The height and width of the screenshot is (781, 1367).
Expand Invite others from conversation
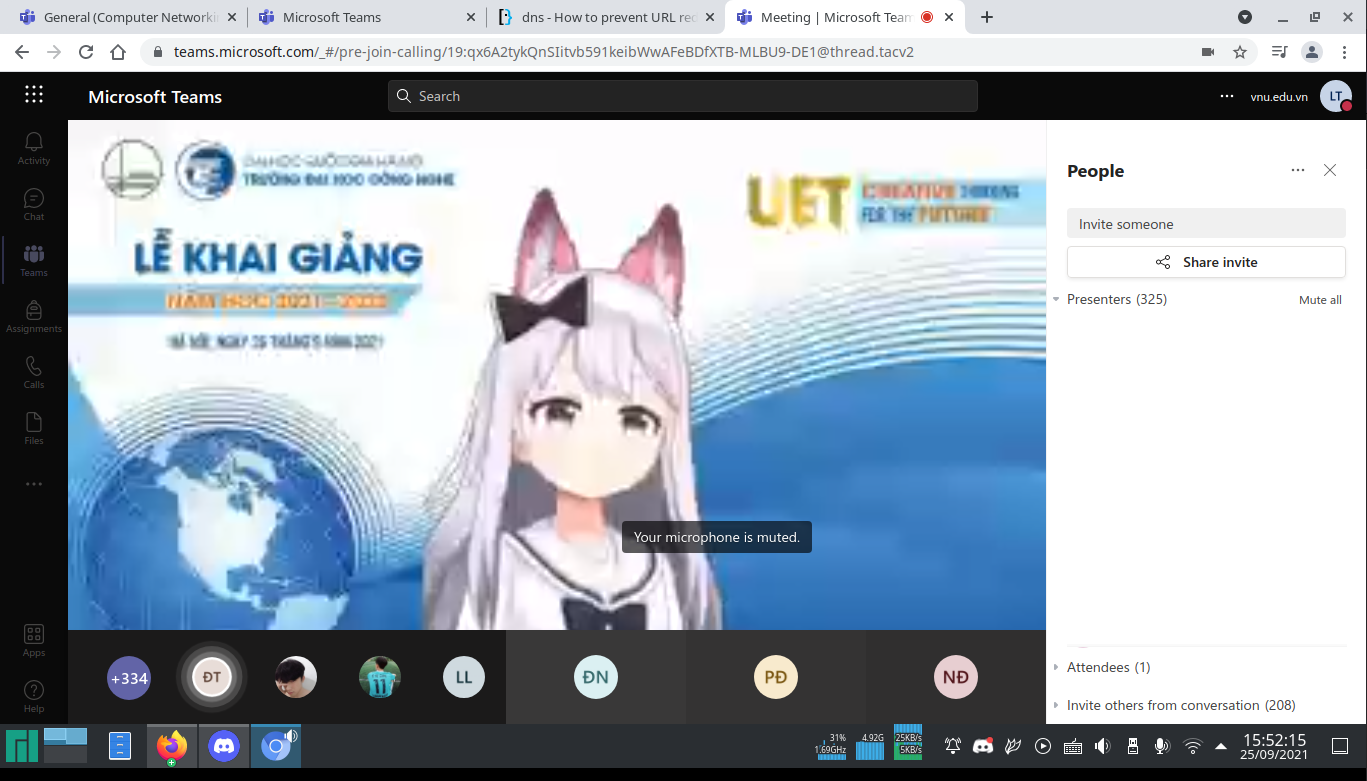pos(1056,705)
